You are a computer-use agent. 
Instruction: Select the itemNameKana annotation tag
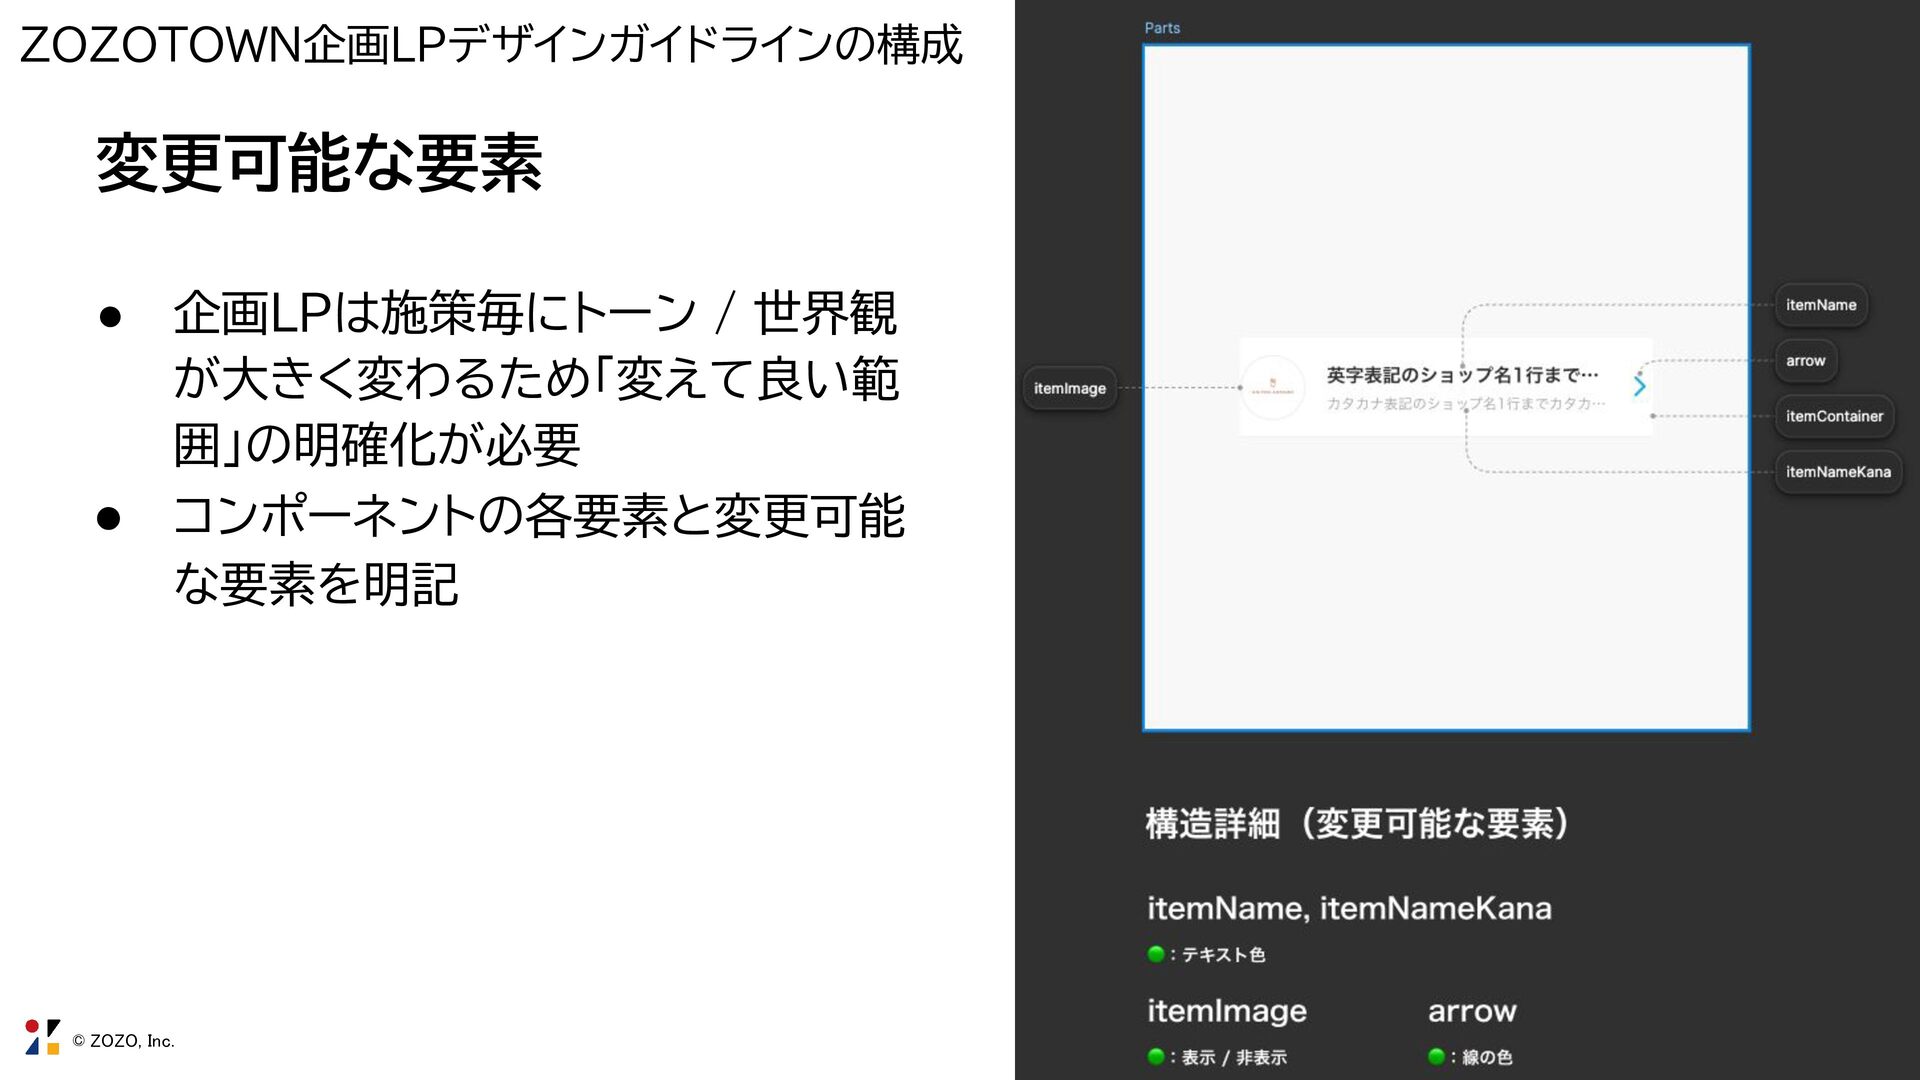(1838, 472)
